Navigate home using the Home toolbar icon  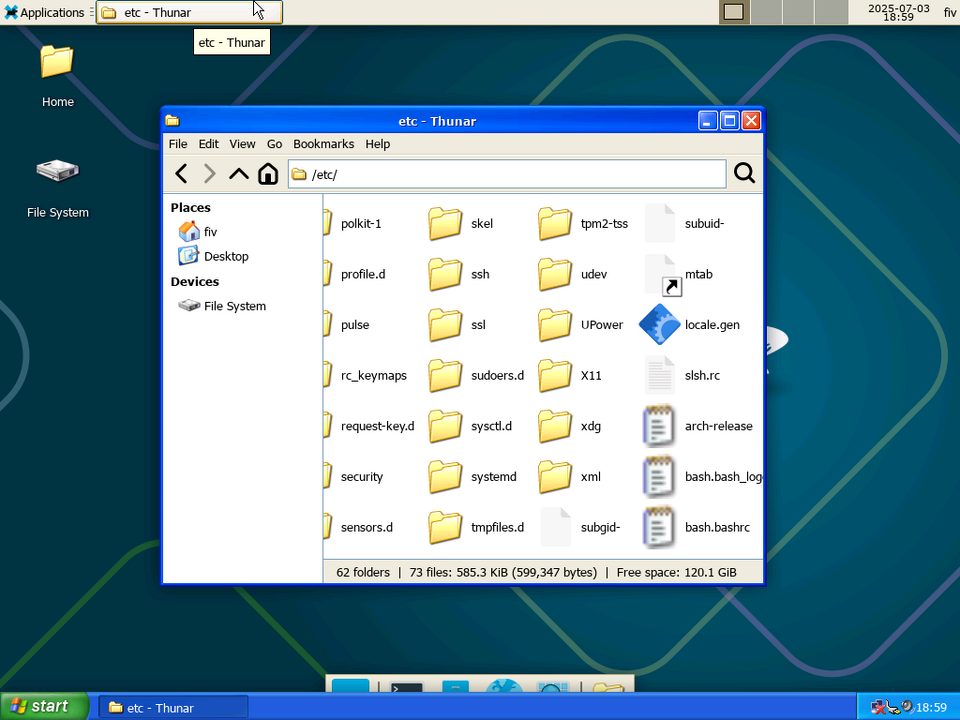[267, 173]
